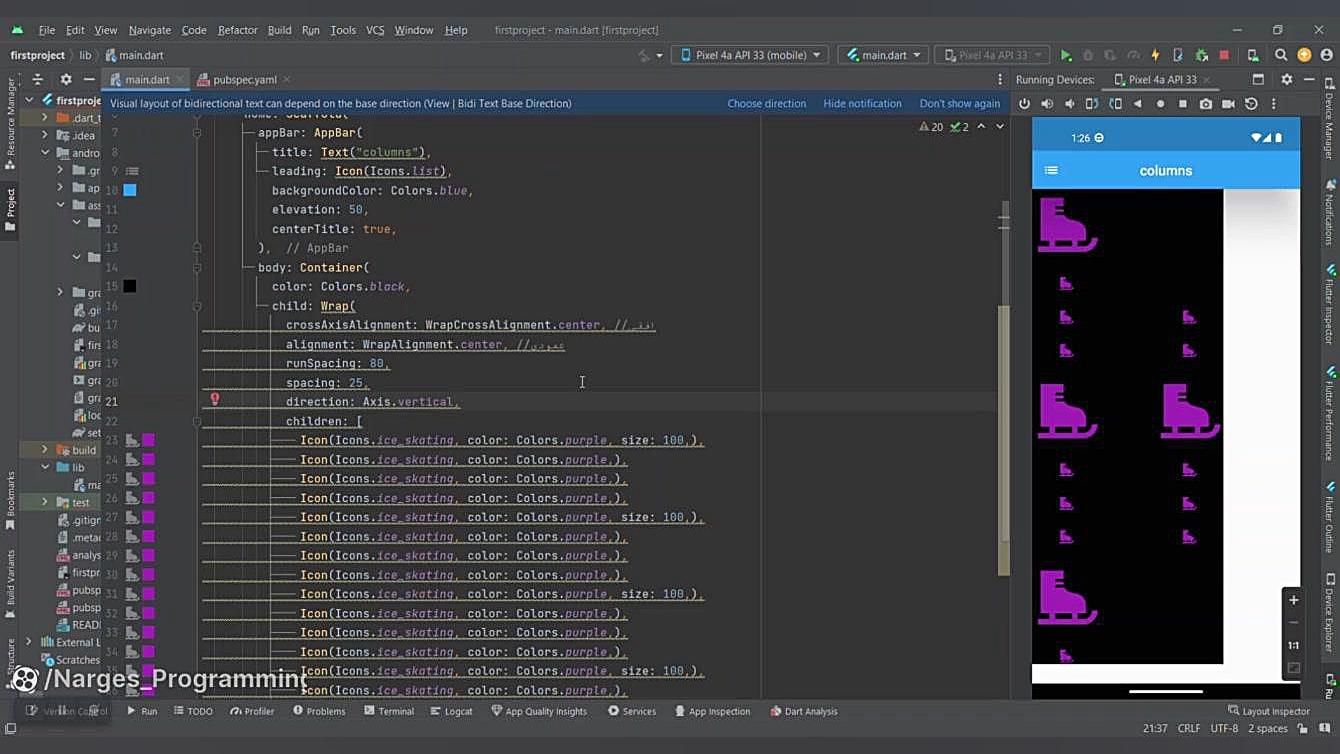Select the Pixel 4a API 33 running device tab
Viewport: 1340px width, 754px height.
(x=1161, y=79)
